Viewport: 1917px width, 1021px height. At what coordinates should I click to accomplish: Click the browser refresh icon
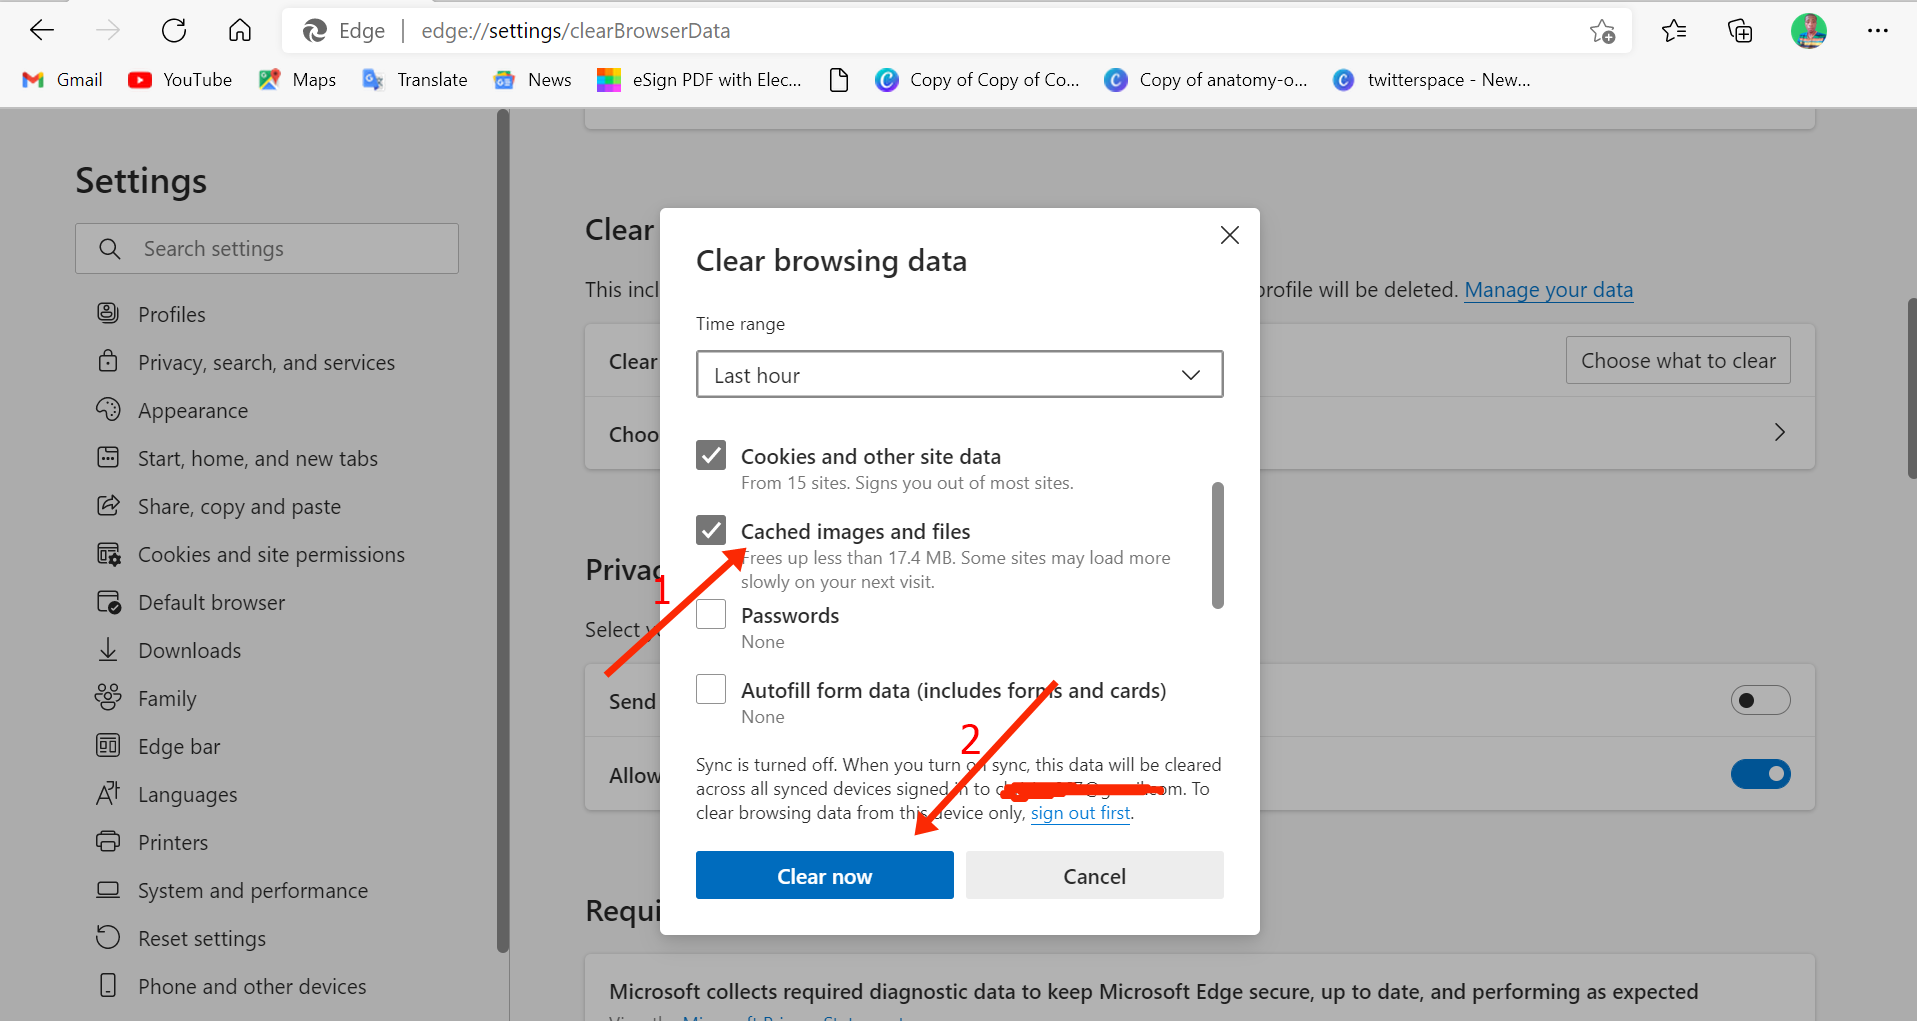pos(174,31)
